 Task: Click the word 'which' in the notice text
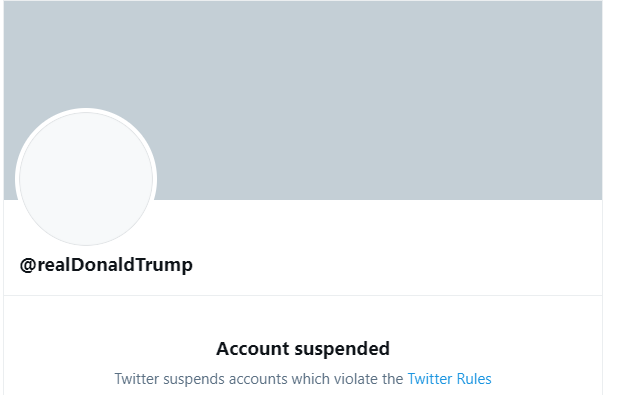pyautogui.click(x=311, y=379)
